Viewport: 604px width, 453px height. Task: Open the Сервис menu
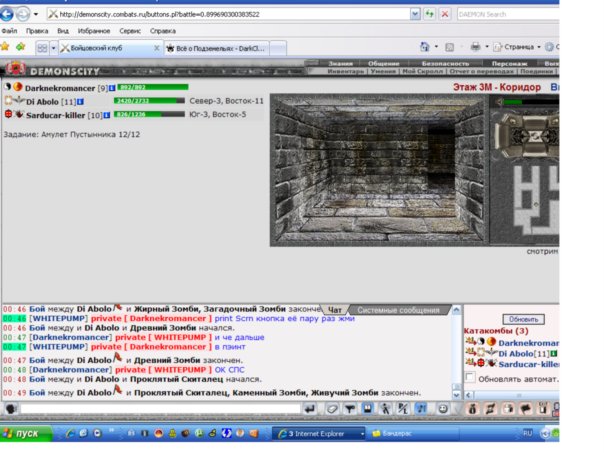(130, 31)
